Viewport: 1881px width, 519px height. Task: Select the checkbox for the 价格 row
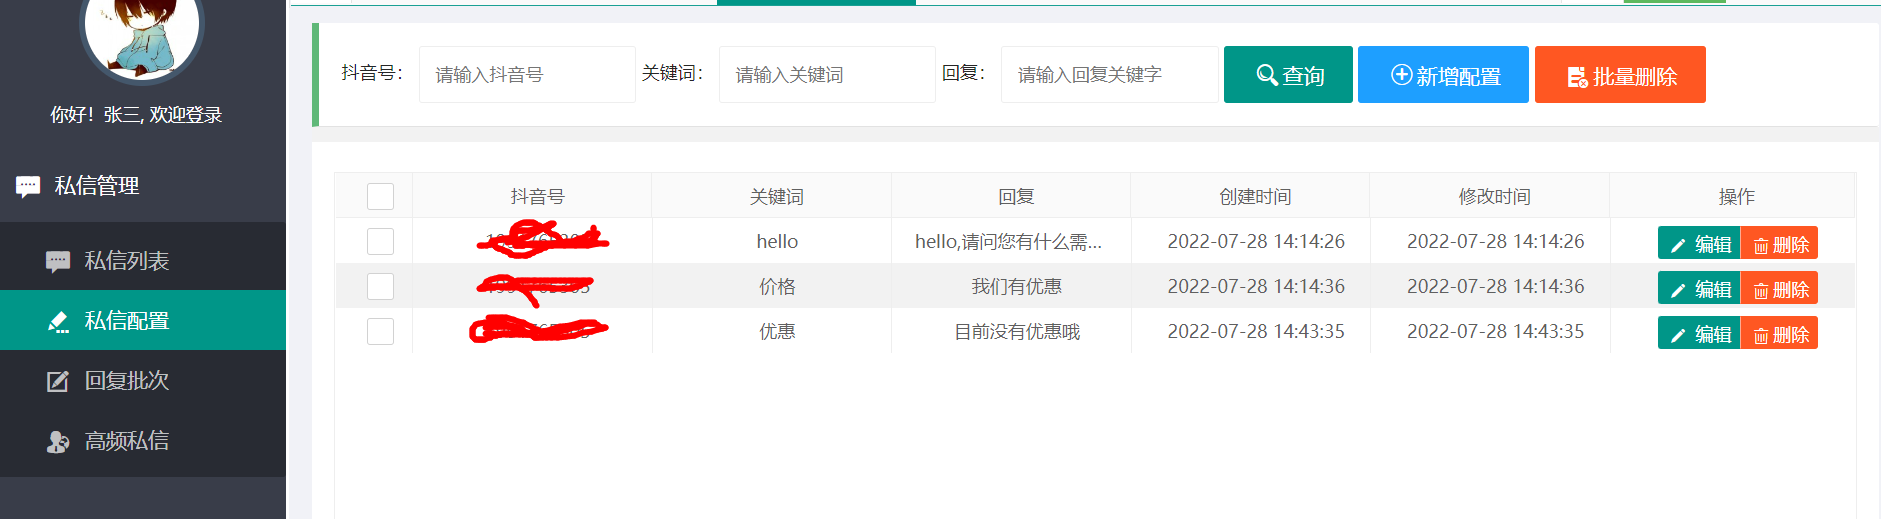click(380, 287)
